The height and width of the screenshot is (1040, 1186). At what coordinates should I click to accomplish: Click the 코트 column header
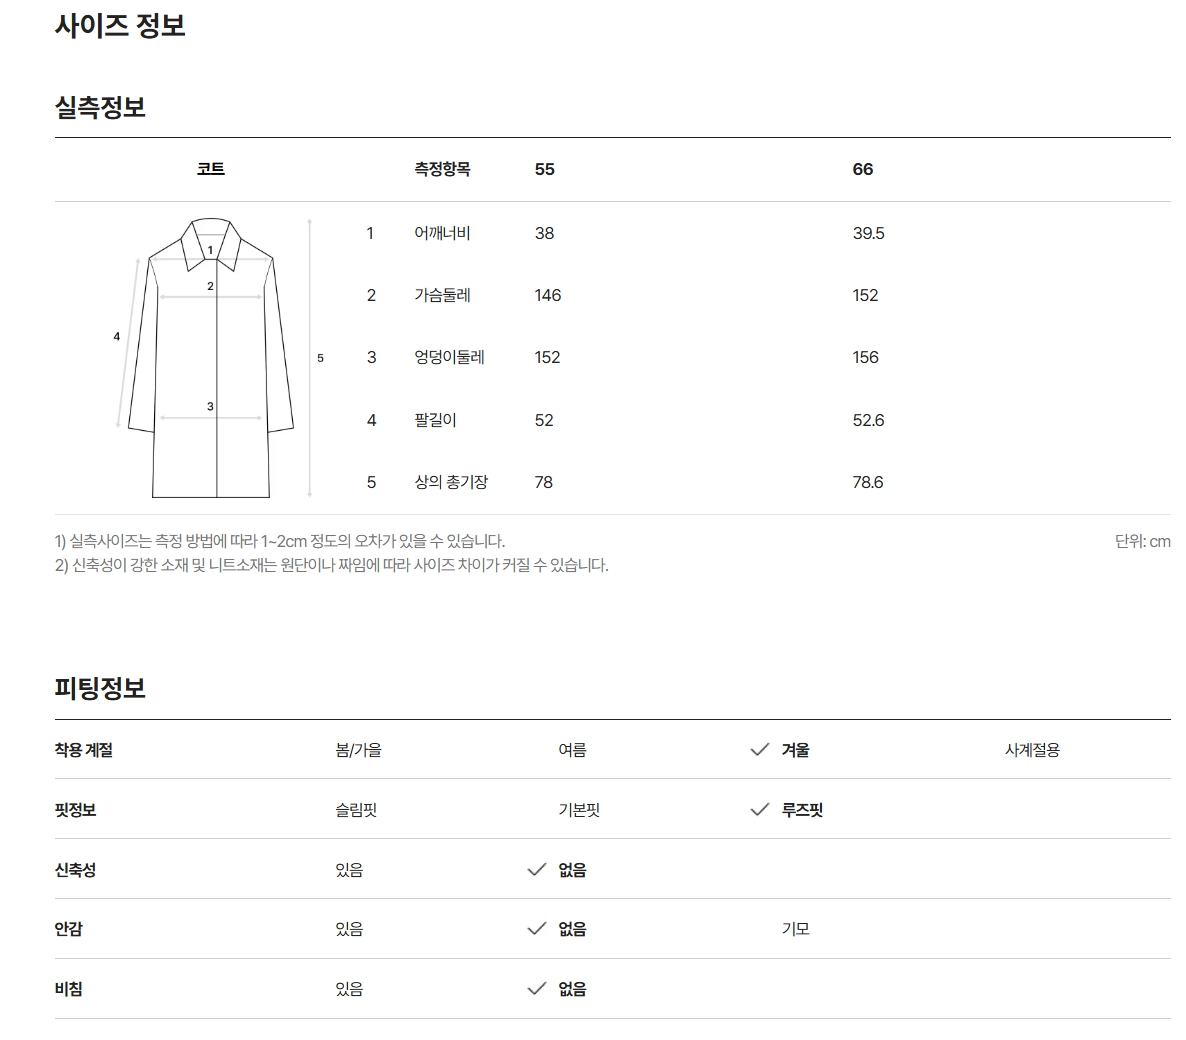tap(211, 169)
